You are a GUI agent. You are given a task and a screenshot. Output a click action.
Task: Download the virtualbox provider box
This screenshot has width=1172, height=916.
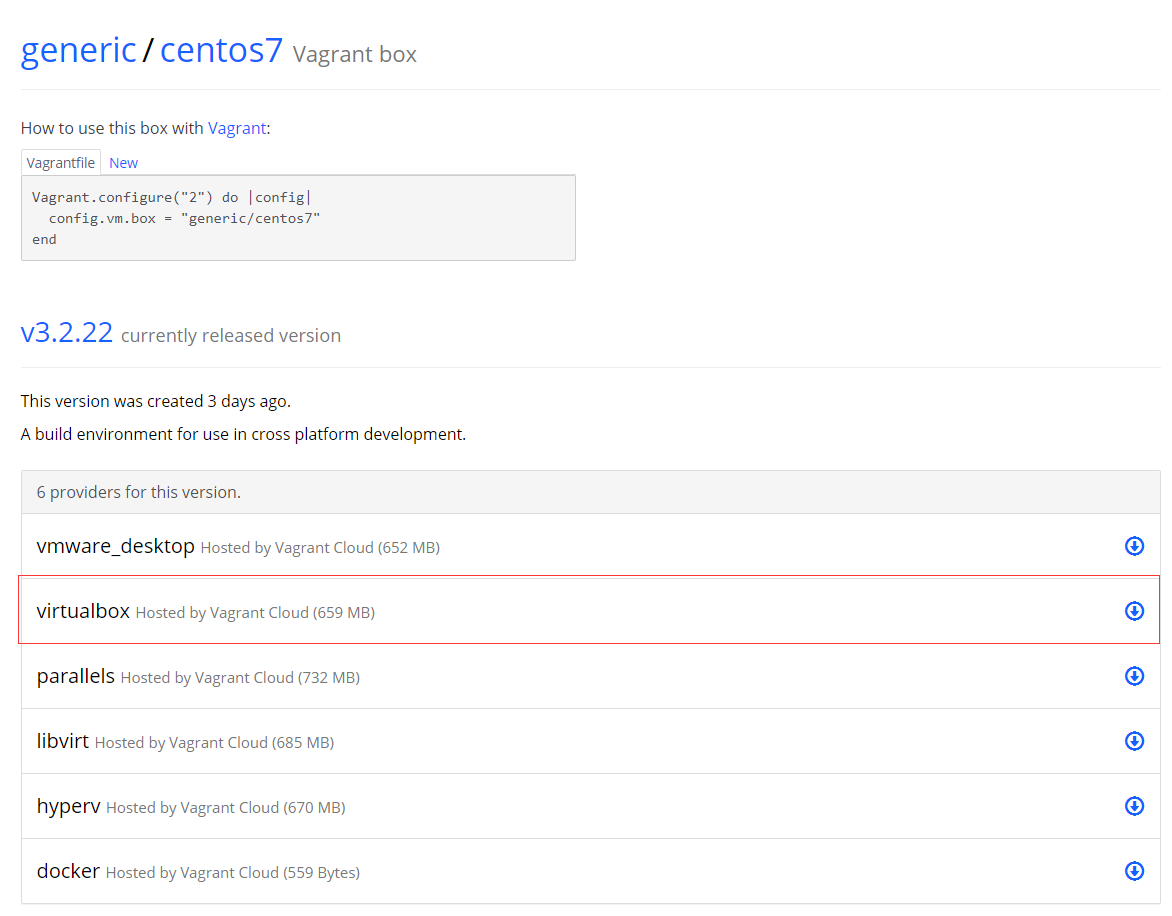[x=1134, y=611]
